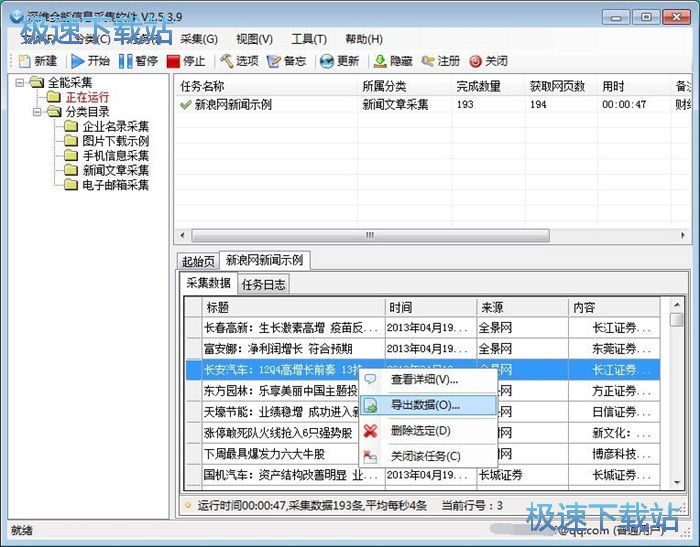Viewport: 700px width, 547px height.
Task: Sort by 所属分类 column header
Action: pyautogui.click(x=404, y=86)
